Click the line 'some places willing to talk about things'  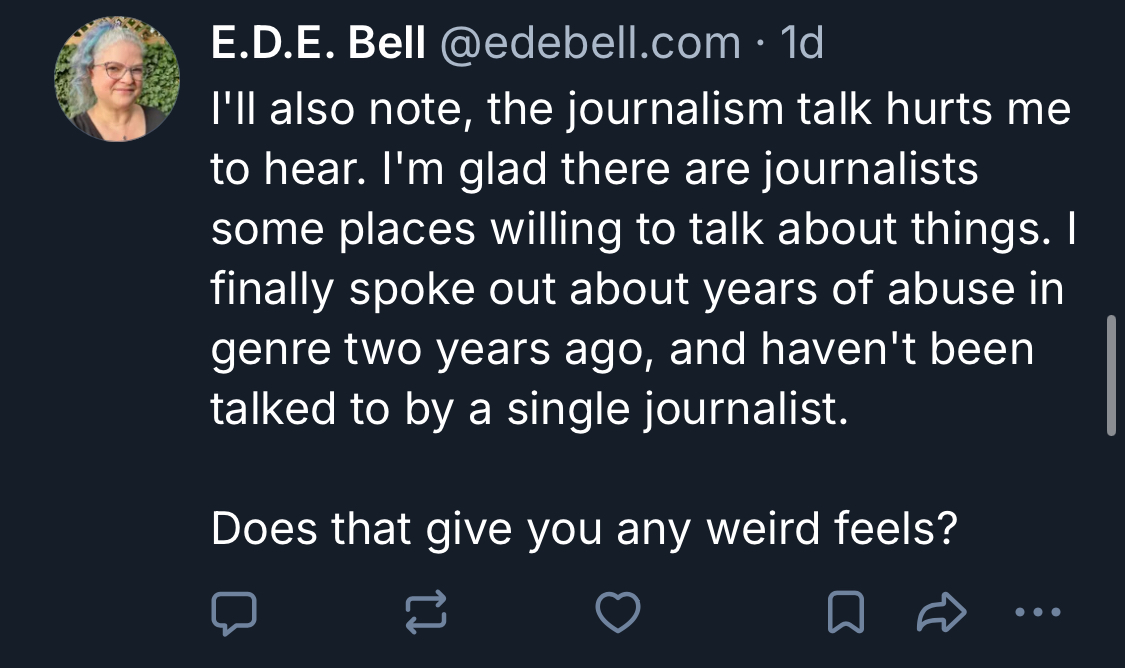click(643, 230)
